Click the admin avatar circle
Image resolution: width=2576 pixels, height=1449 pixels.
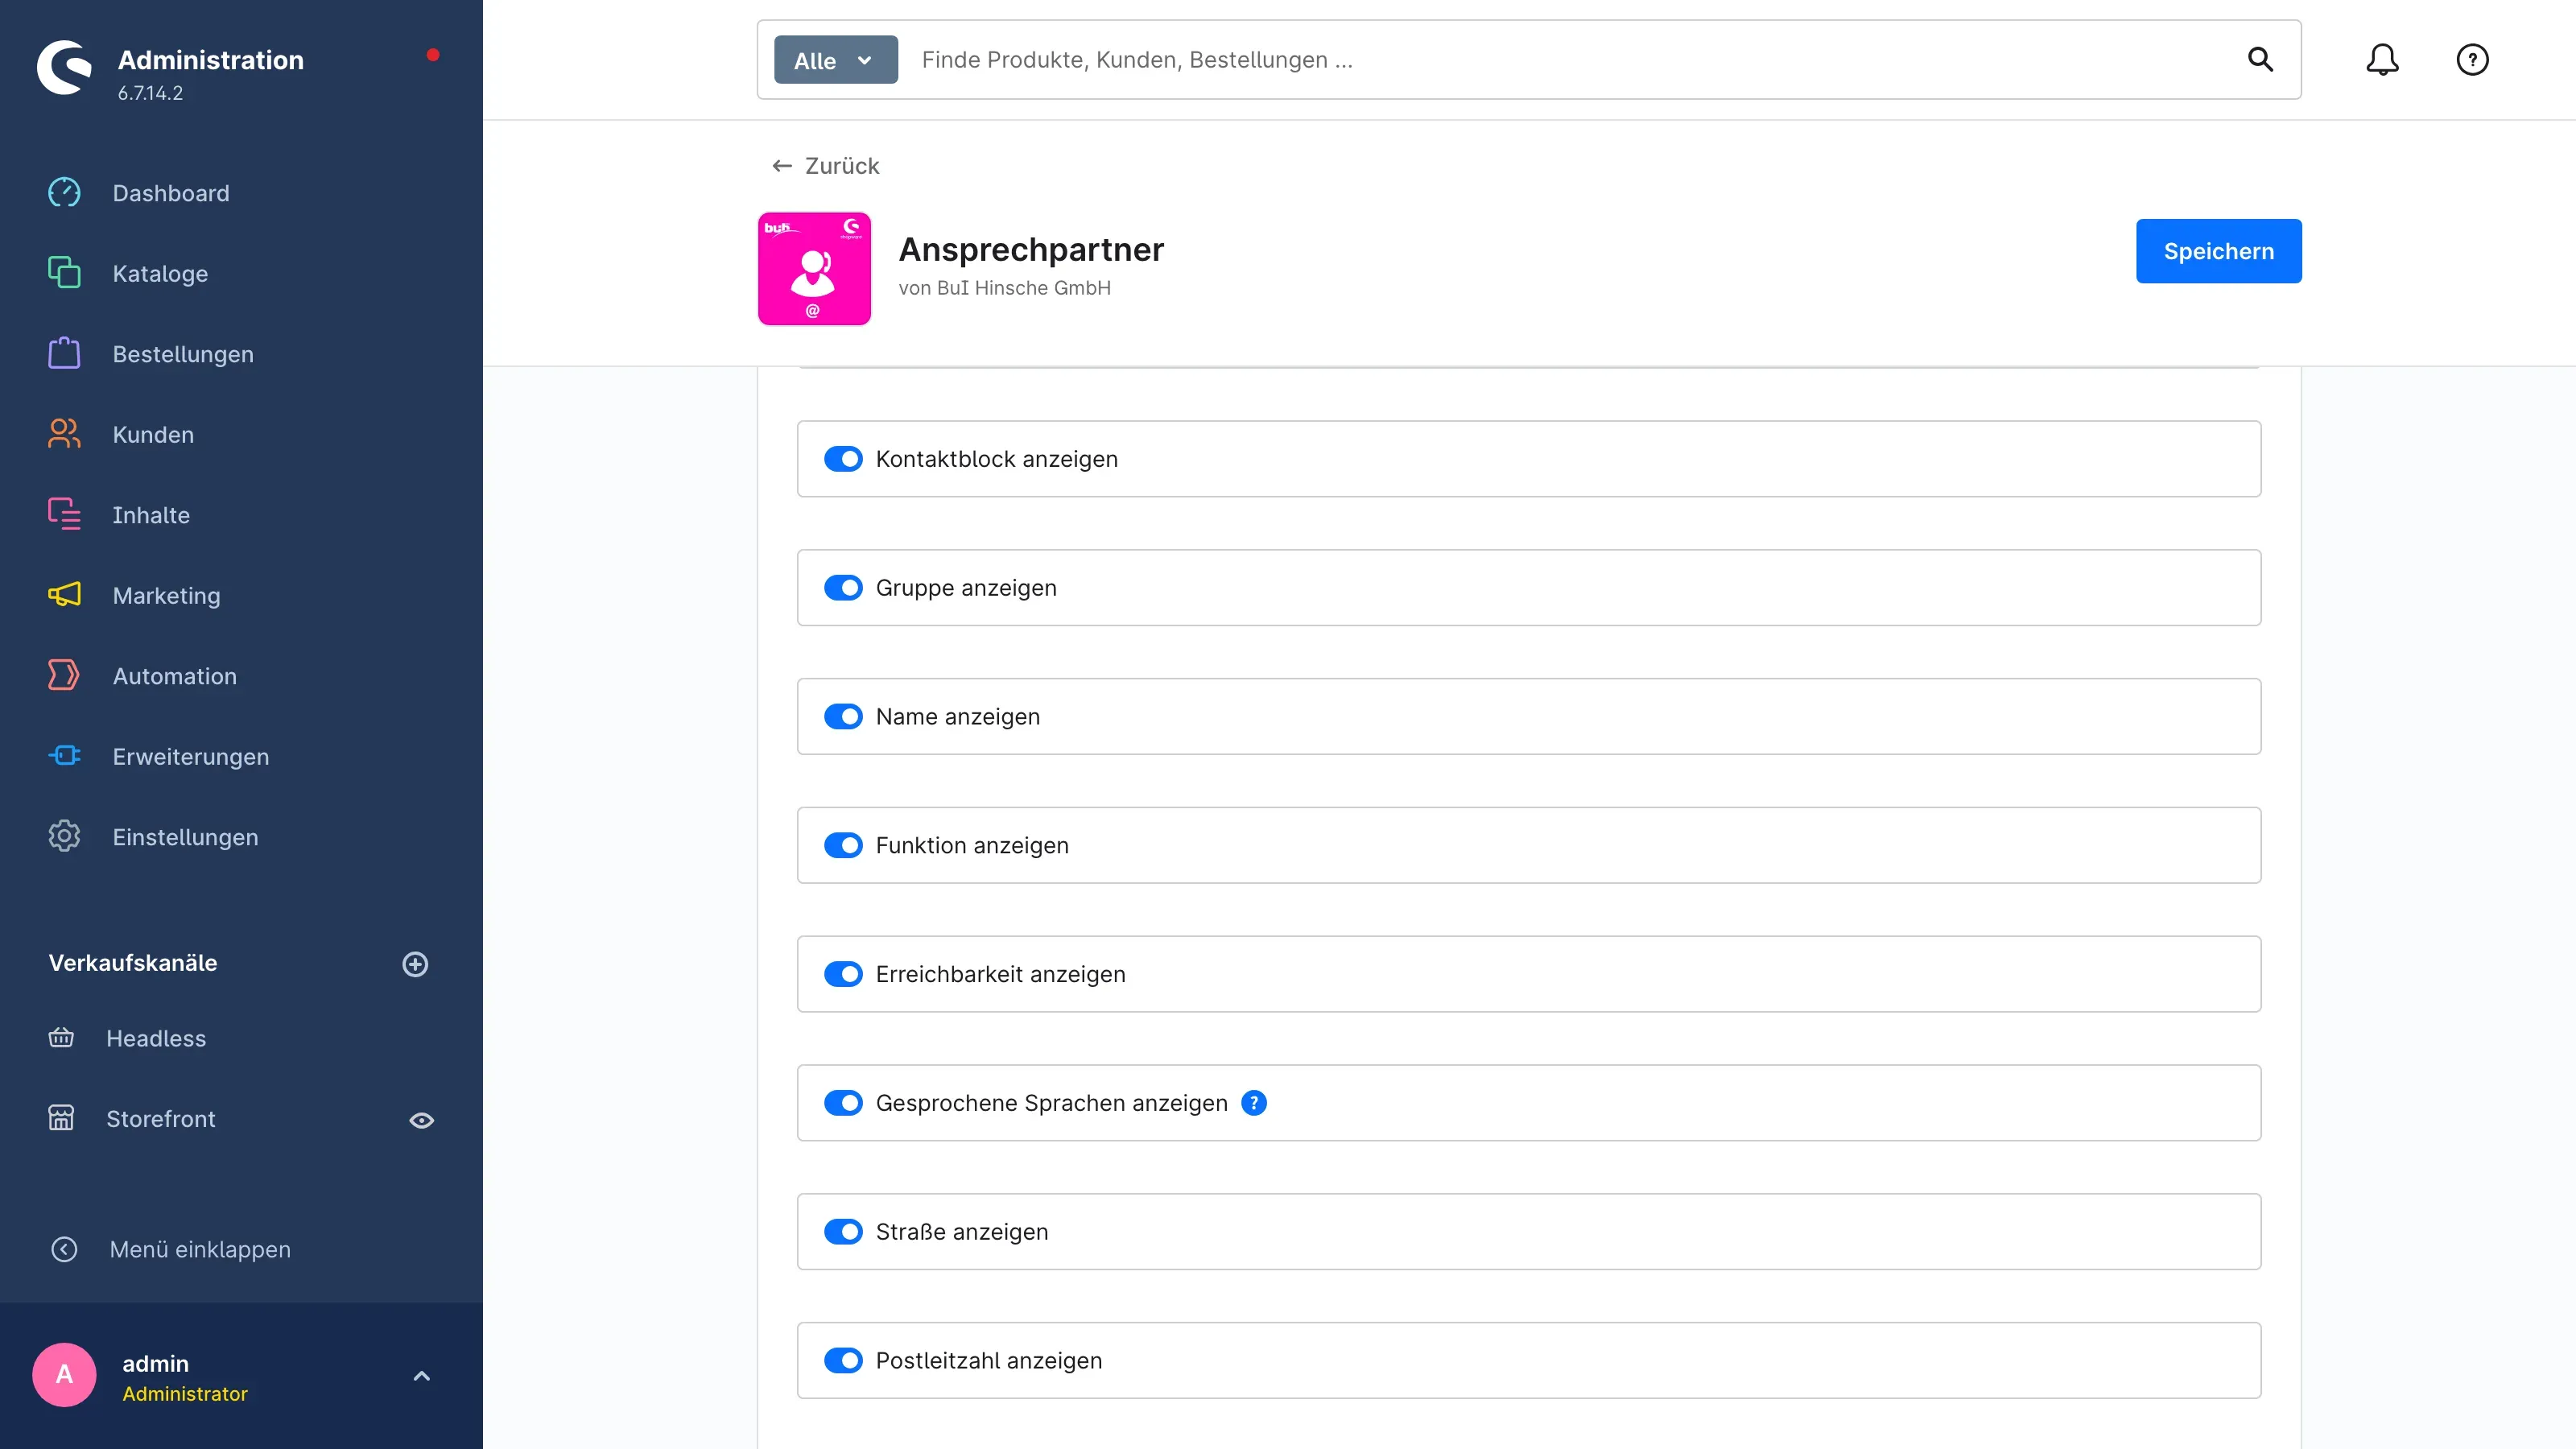coord(64,1375)
